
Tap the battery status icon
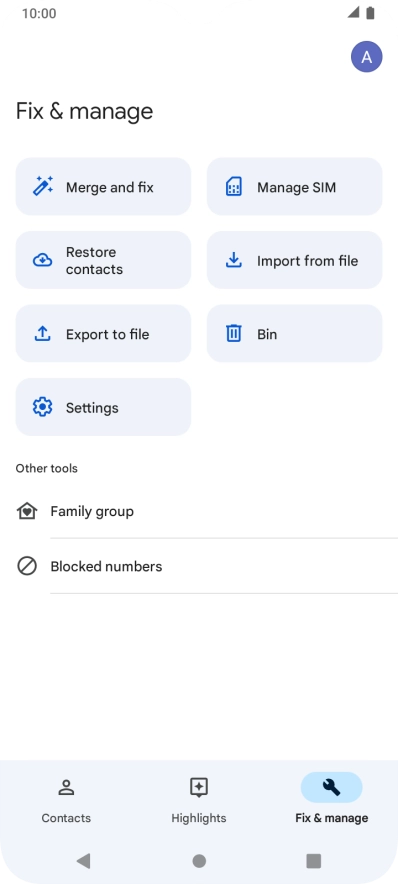(x=370, y=13)
